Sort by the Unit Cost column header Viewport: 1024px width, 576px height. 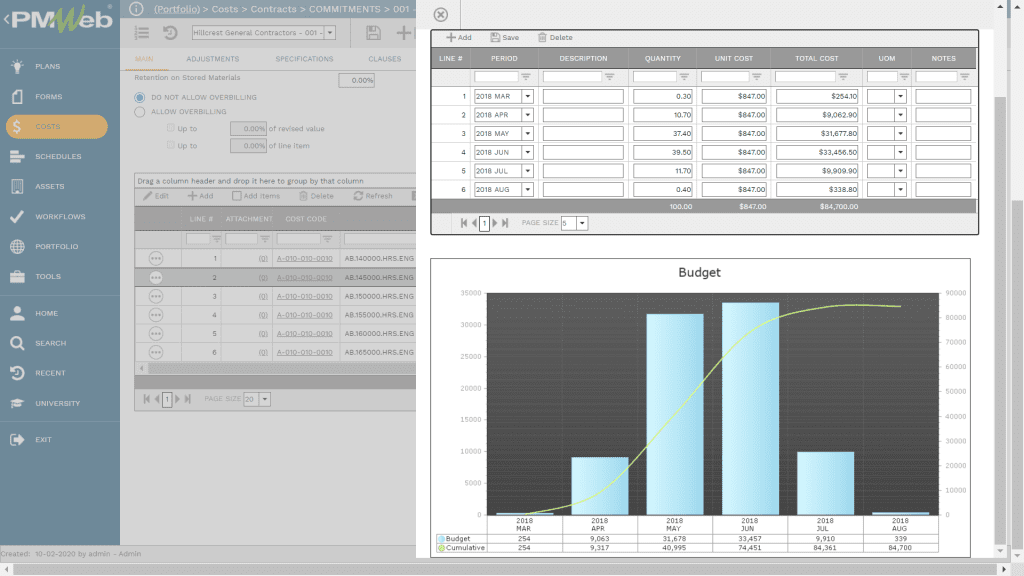coord(733,58)
